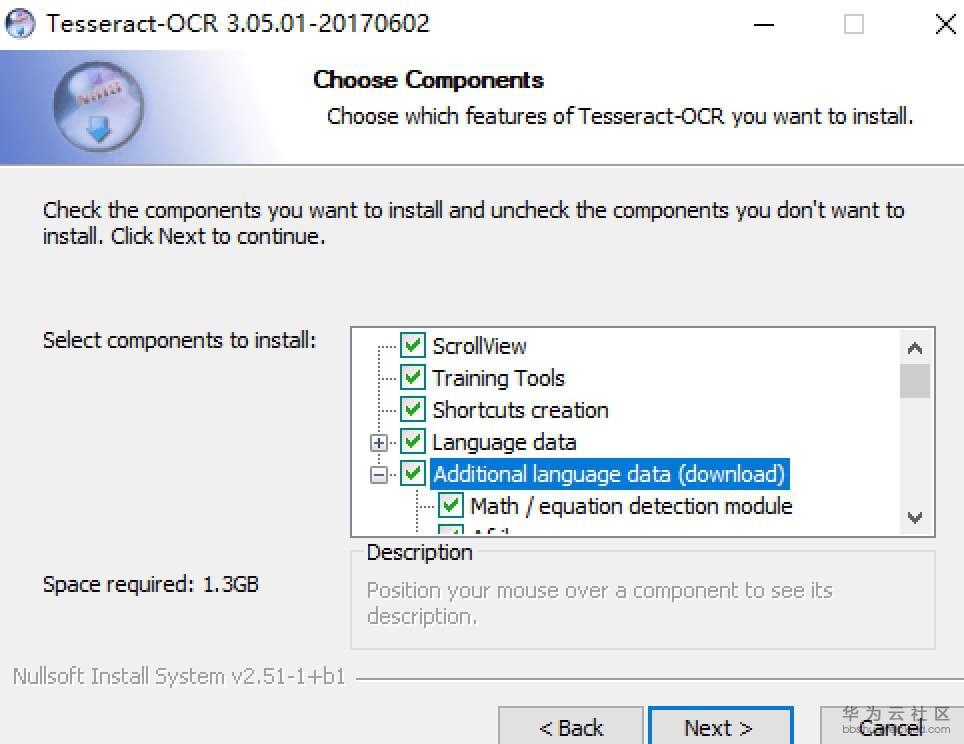Screen dimensions: 964x744
Task: Expand the Language data tree node
Action: 379,443
